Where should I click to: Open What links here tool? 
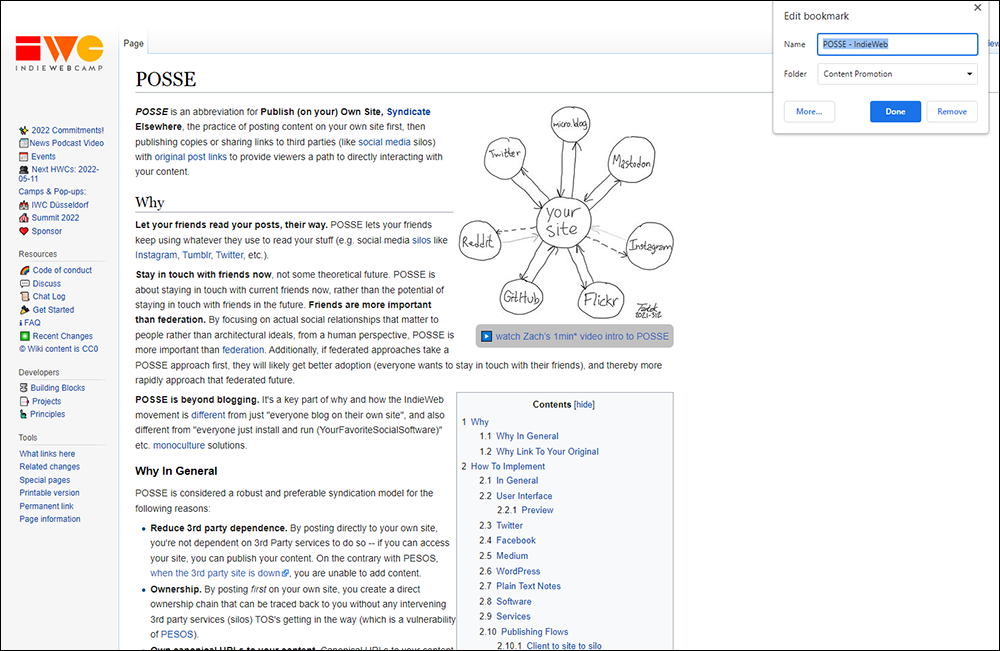(47, 454)
